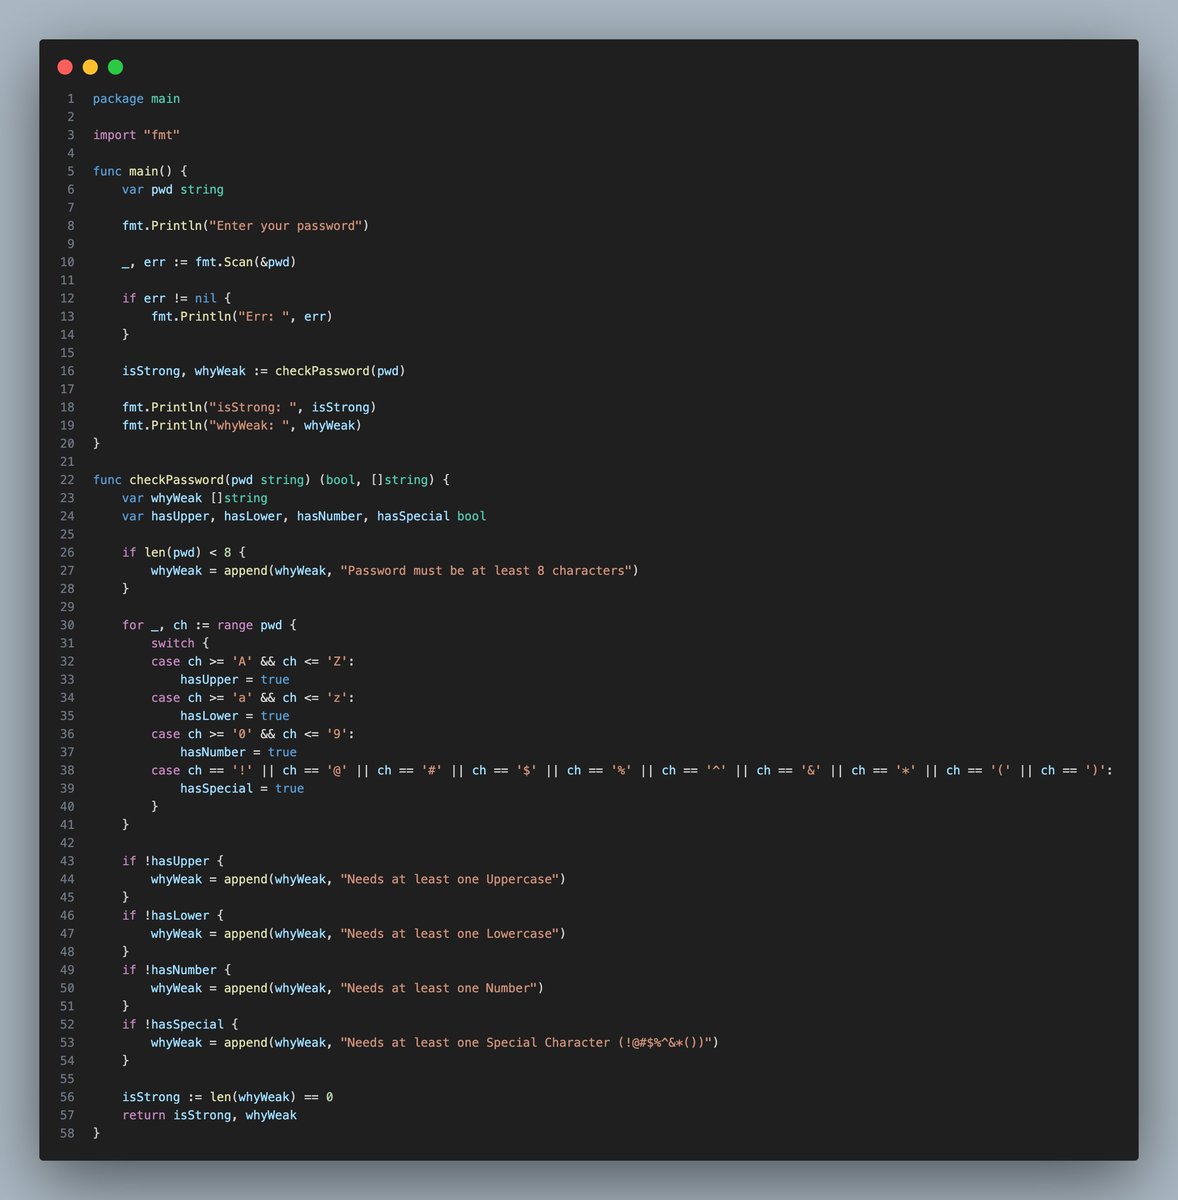Click the "package main" declaration

click(136, 99)
